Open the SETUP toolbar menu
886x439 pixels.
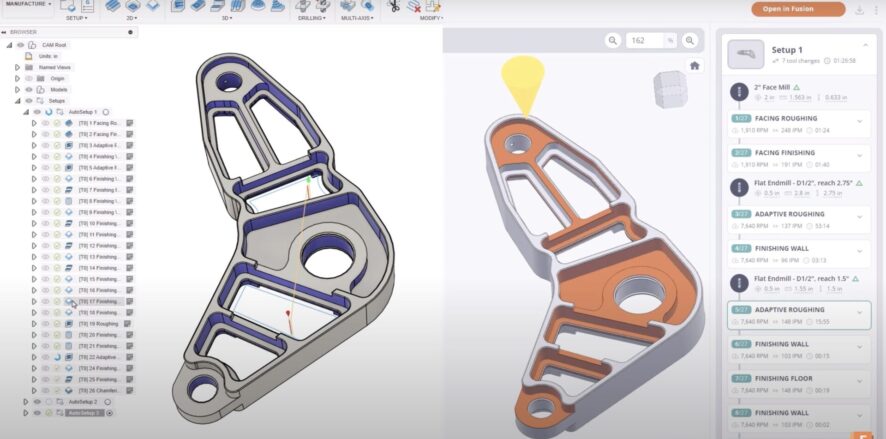pos(77,18)
